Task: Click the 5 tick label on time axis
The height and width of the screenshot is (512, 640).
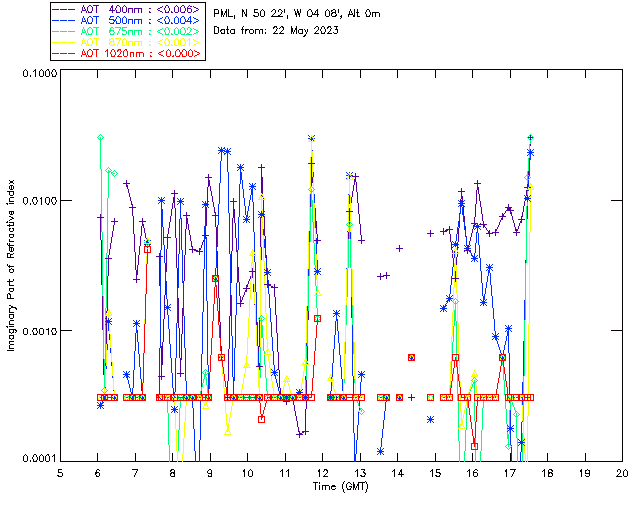Action: point(61,473)
